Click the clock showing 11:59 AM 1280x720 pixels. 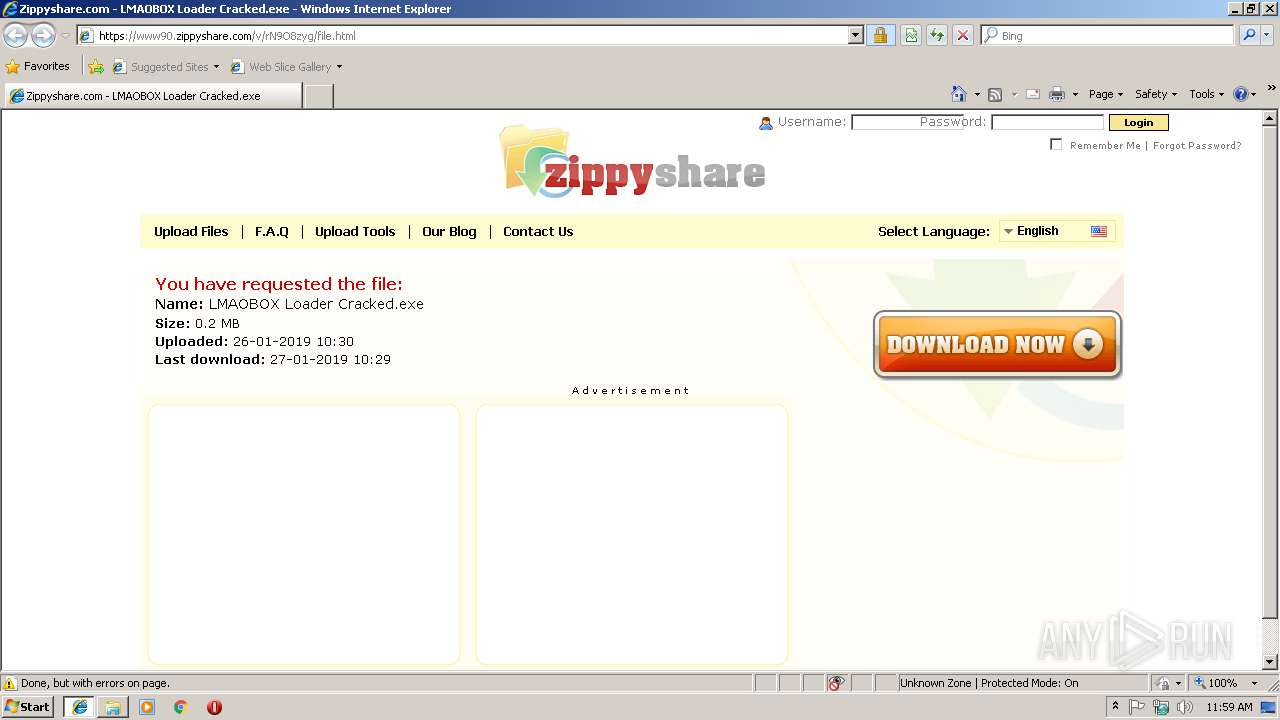(1230, 707)
